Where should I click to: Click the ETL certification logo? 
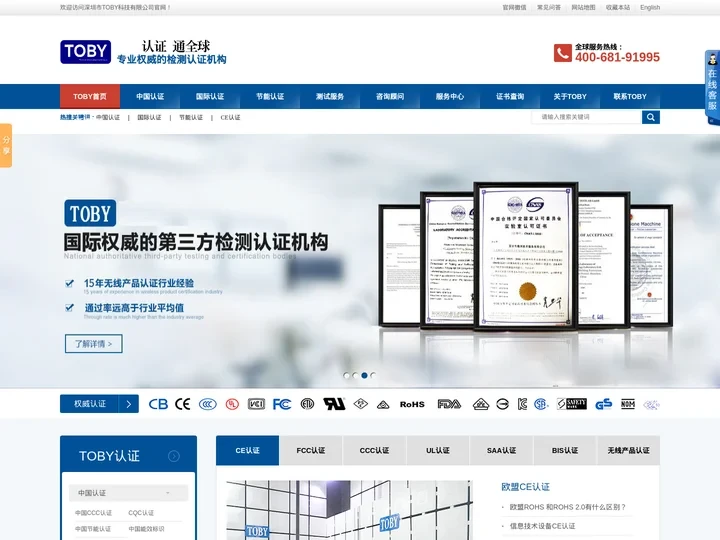coord(307,404)
